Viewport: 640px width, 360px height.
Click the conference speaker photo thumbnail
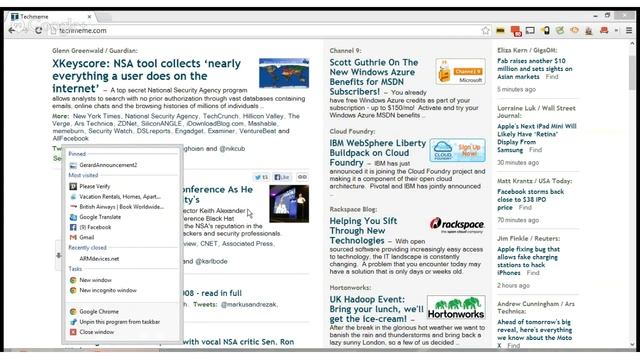coord(289,204)
